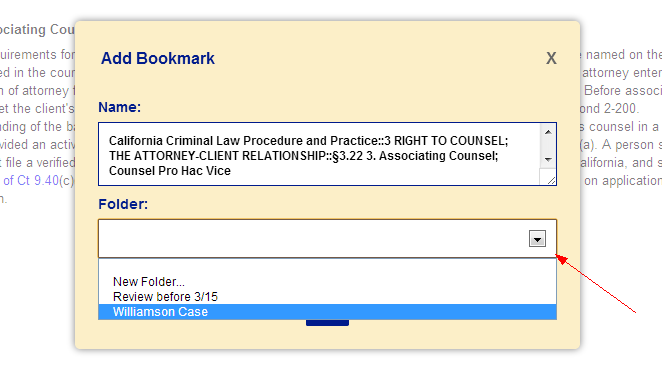This screenshot has height=391, width=662.
Task: Click the dark blue button below list
Action: 327,323
